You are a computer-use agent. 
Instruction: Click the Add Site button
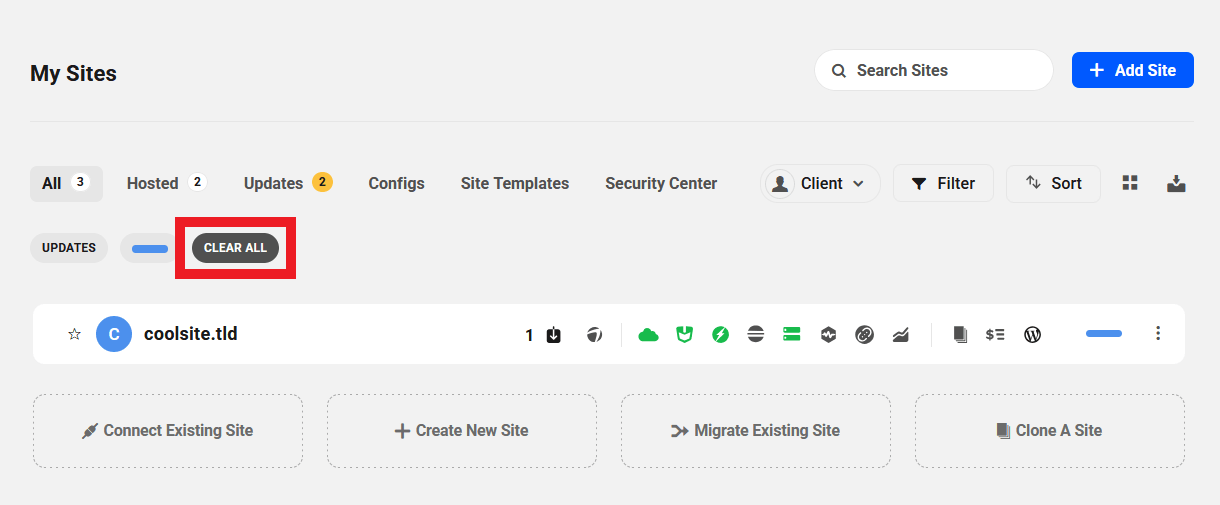point(1132,70)
